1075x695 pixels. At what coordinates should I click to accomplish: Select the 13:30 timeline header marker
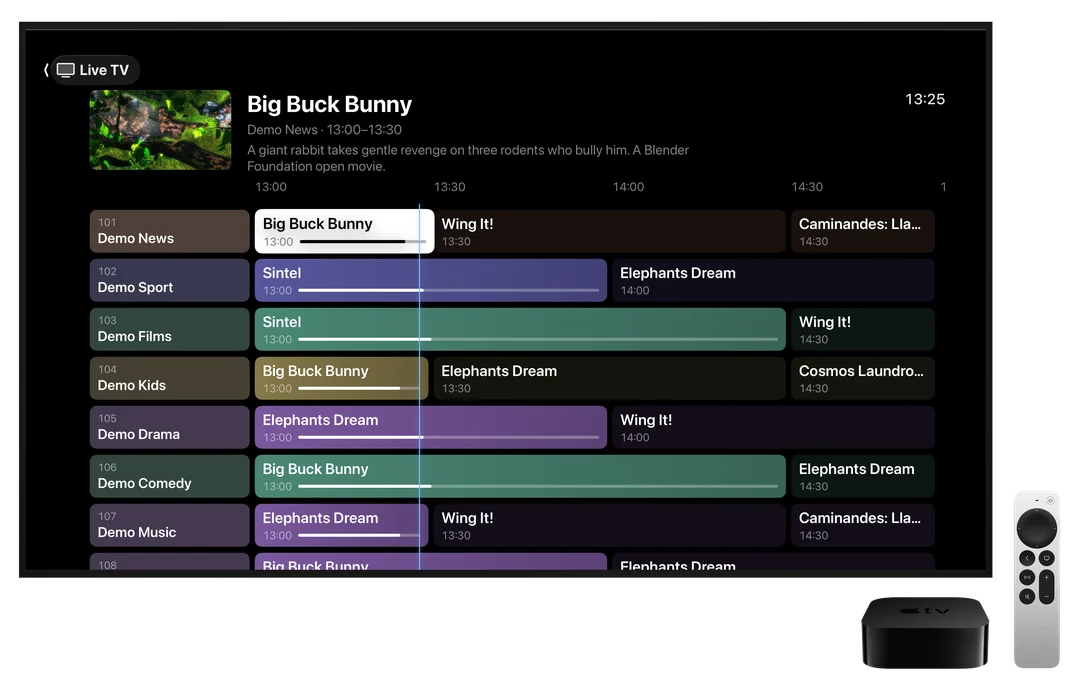tap(450, 186)
